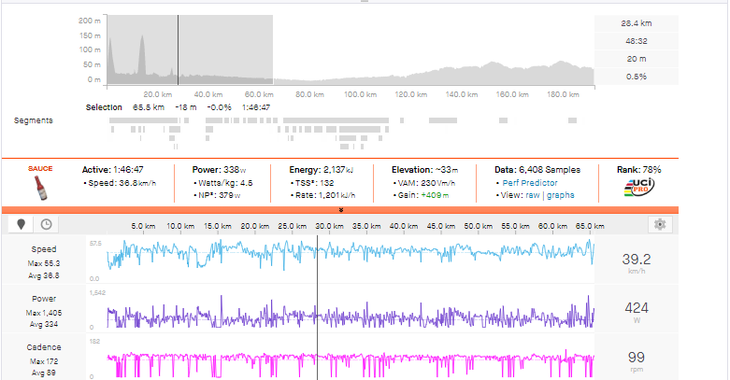This screenshot has width=730, height=380.
Task: Click the Segments label
Action: [33, 121]
